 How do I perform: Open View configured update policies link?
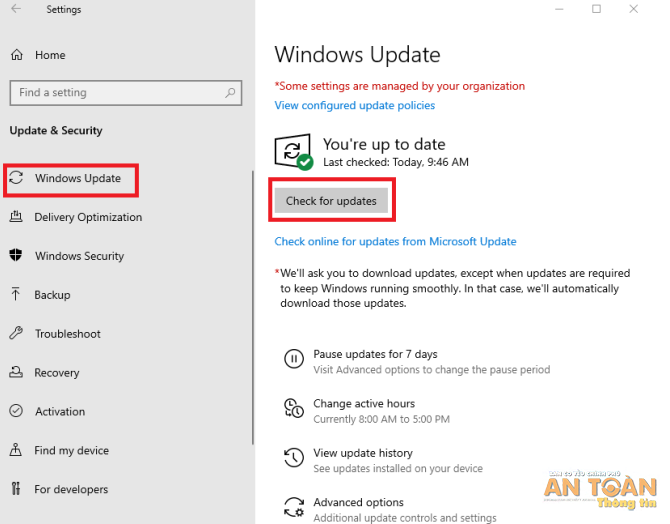(354, 105)
